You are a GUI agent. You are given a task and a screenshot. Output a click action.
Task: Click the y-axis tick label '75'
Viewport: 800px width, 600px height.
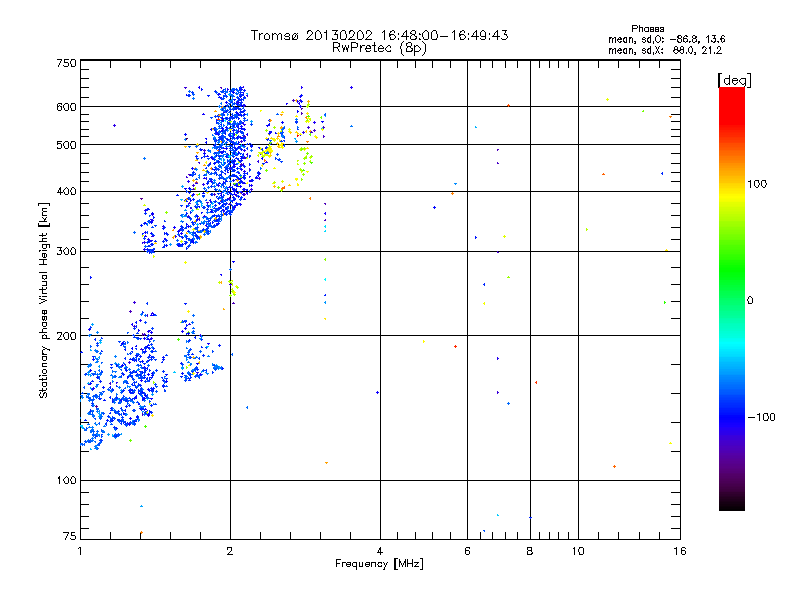[70, 536]
